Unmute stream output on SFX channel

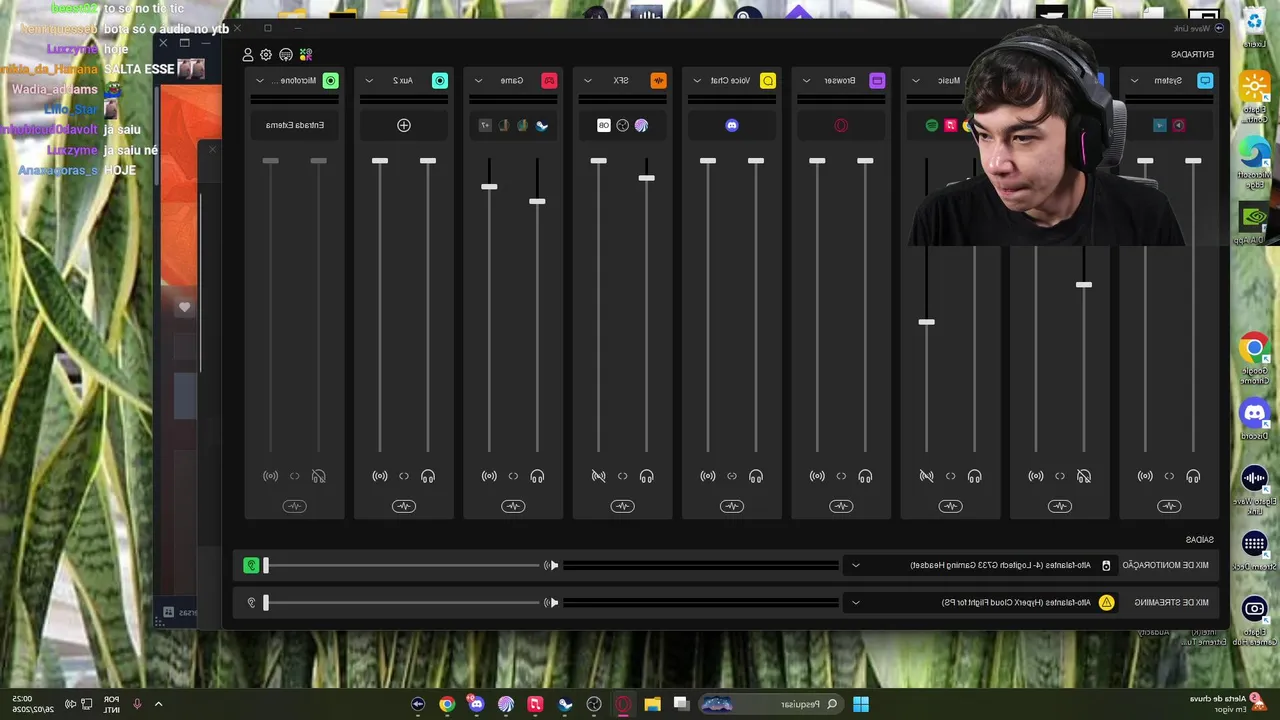(598, 477)
